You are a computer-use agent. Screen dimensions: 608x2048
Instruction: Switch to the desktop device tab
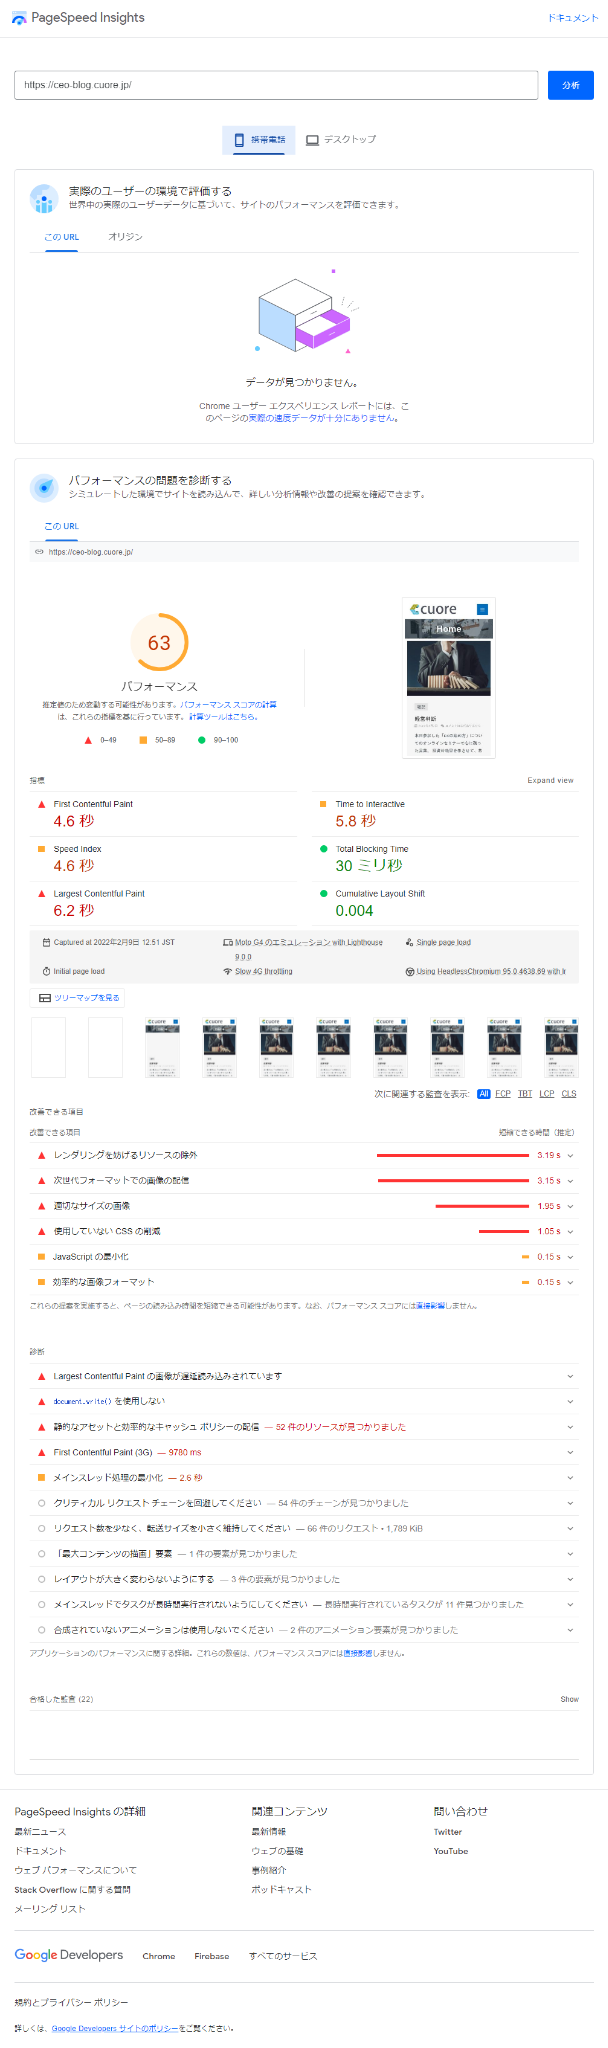coord(341,140)
